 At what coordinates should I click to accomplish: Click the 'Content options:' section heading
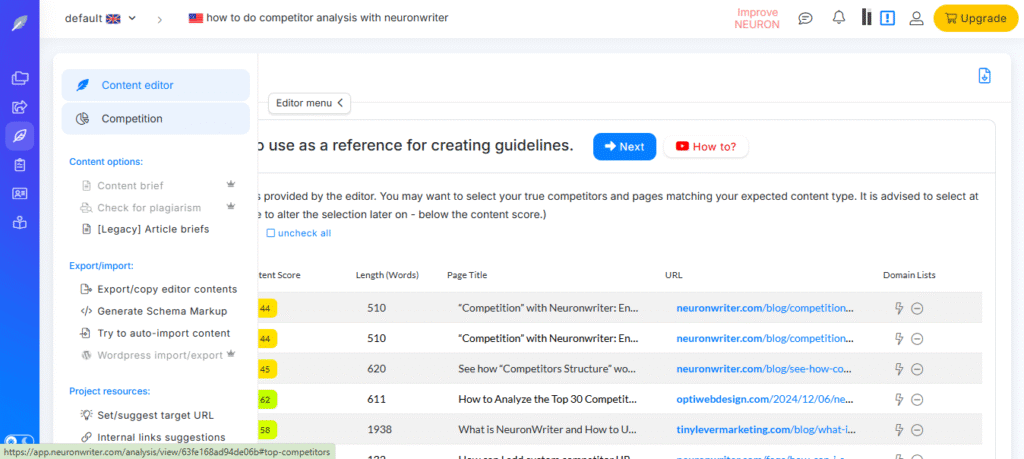(x=106, y=161)
